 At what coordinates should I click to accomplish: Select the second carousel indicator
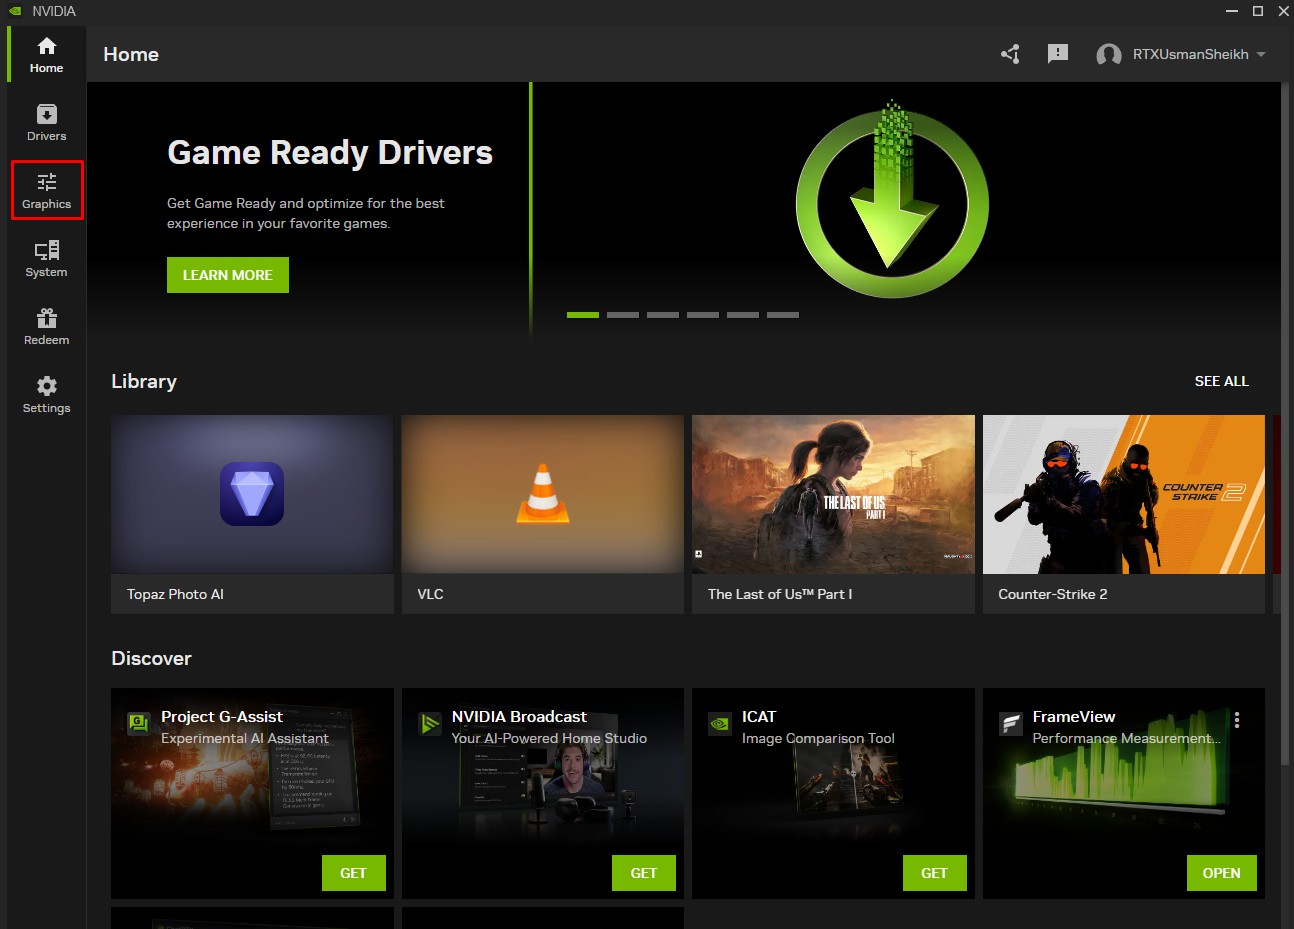tap(623, 315)
